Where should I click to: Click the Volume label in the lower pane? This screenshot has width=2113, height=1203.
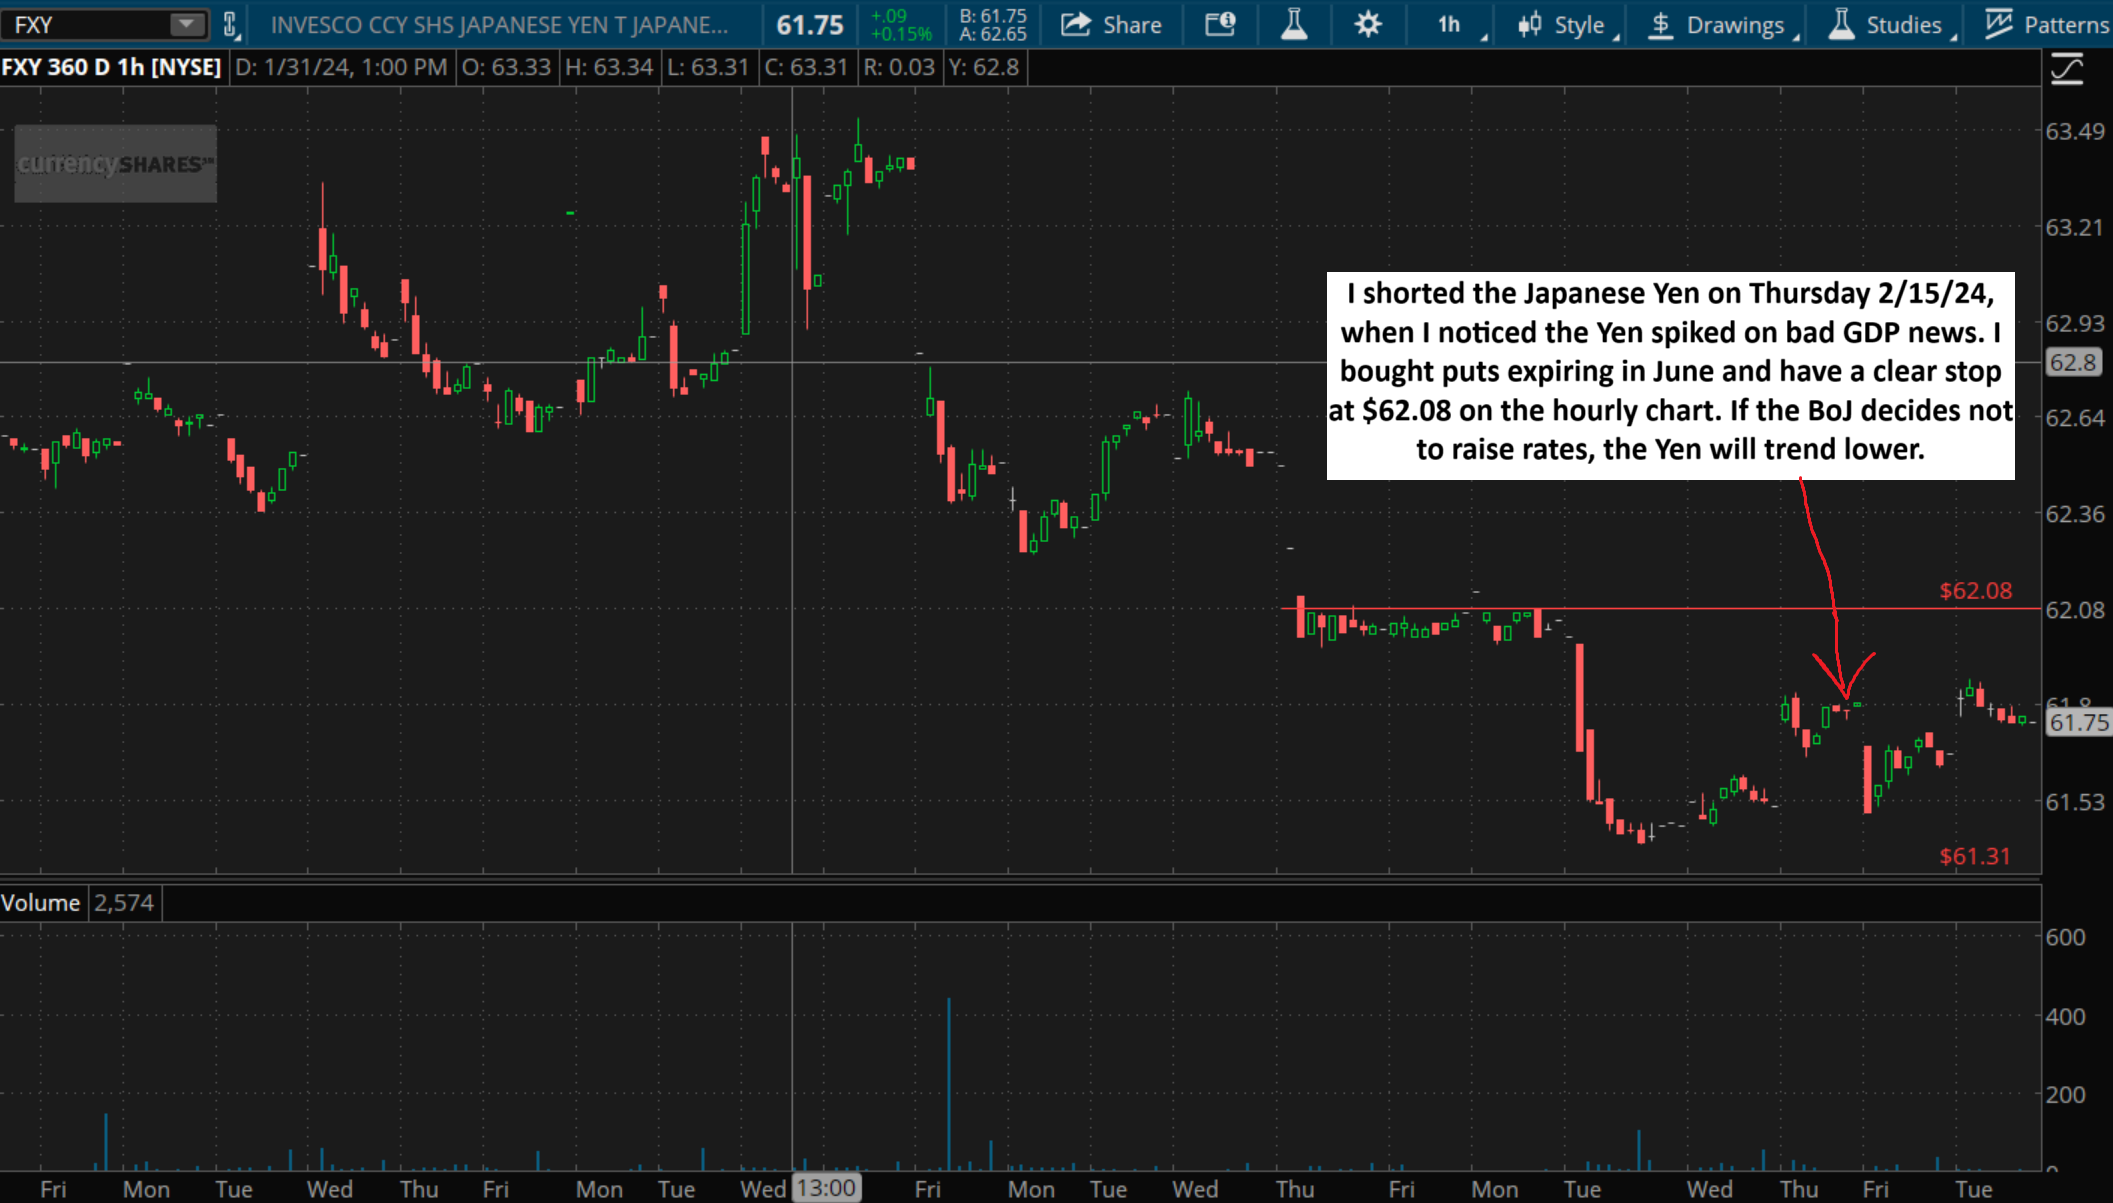41,901
